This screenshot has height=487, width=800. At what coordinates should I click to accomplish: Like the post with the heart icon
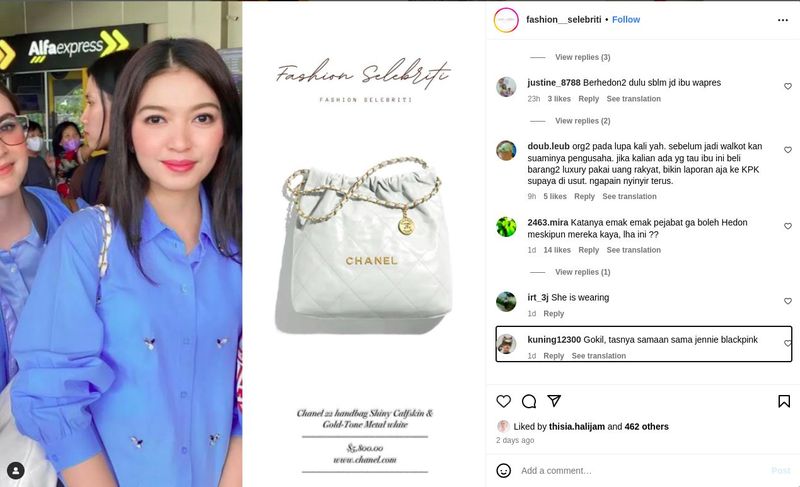pyautogui.click(x=504, y=401)
